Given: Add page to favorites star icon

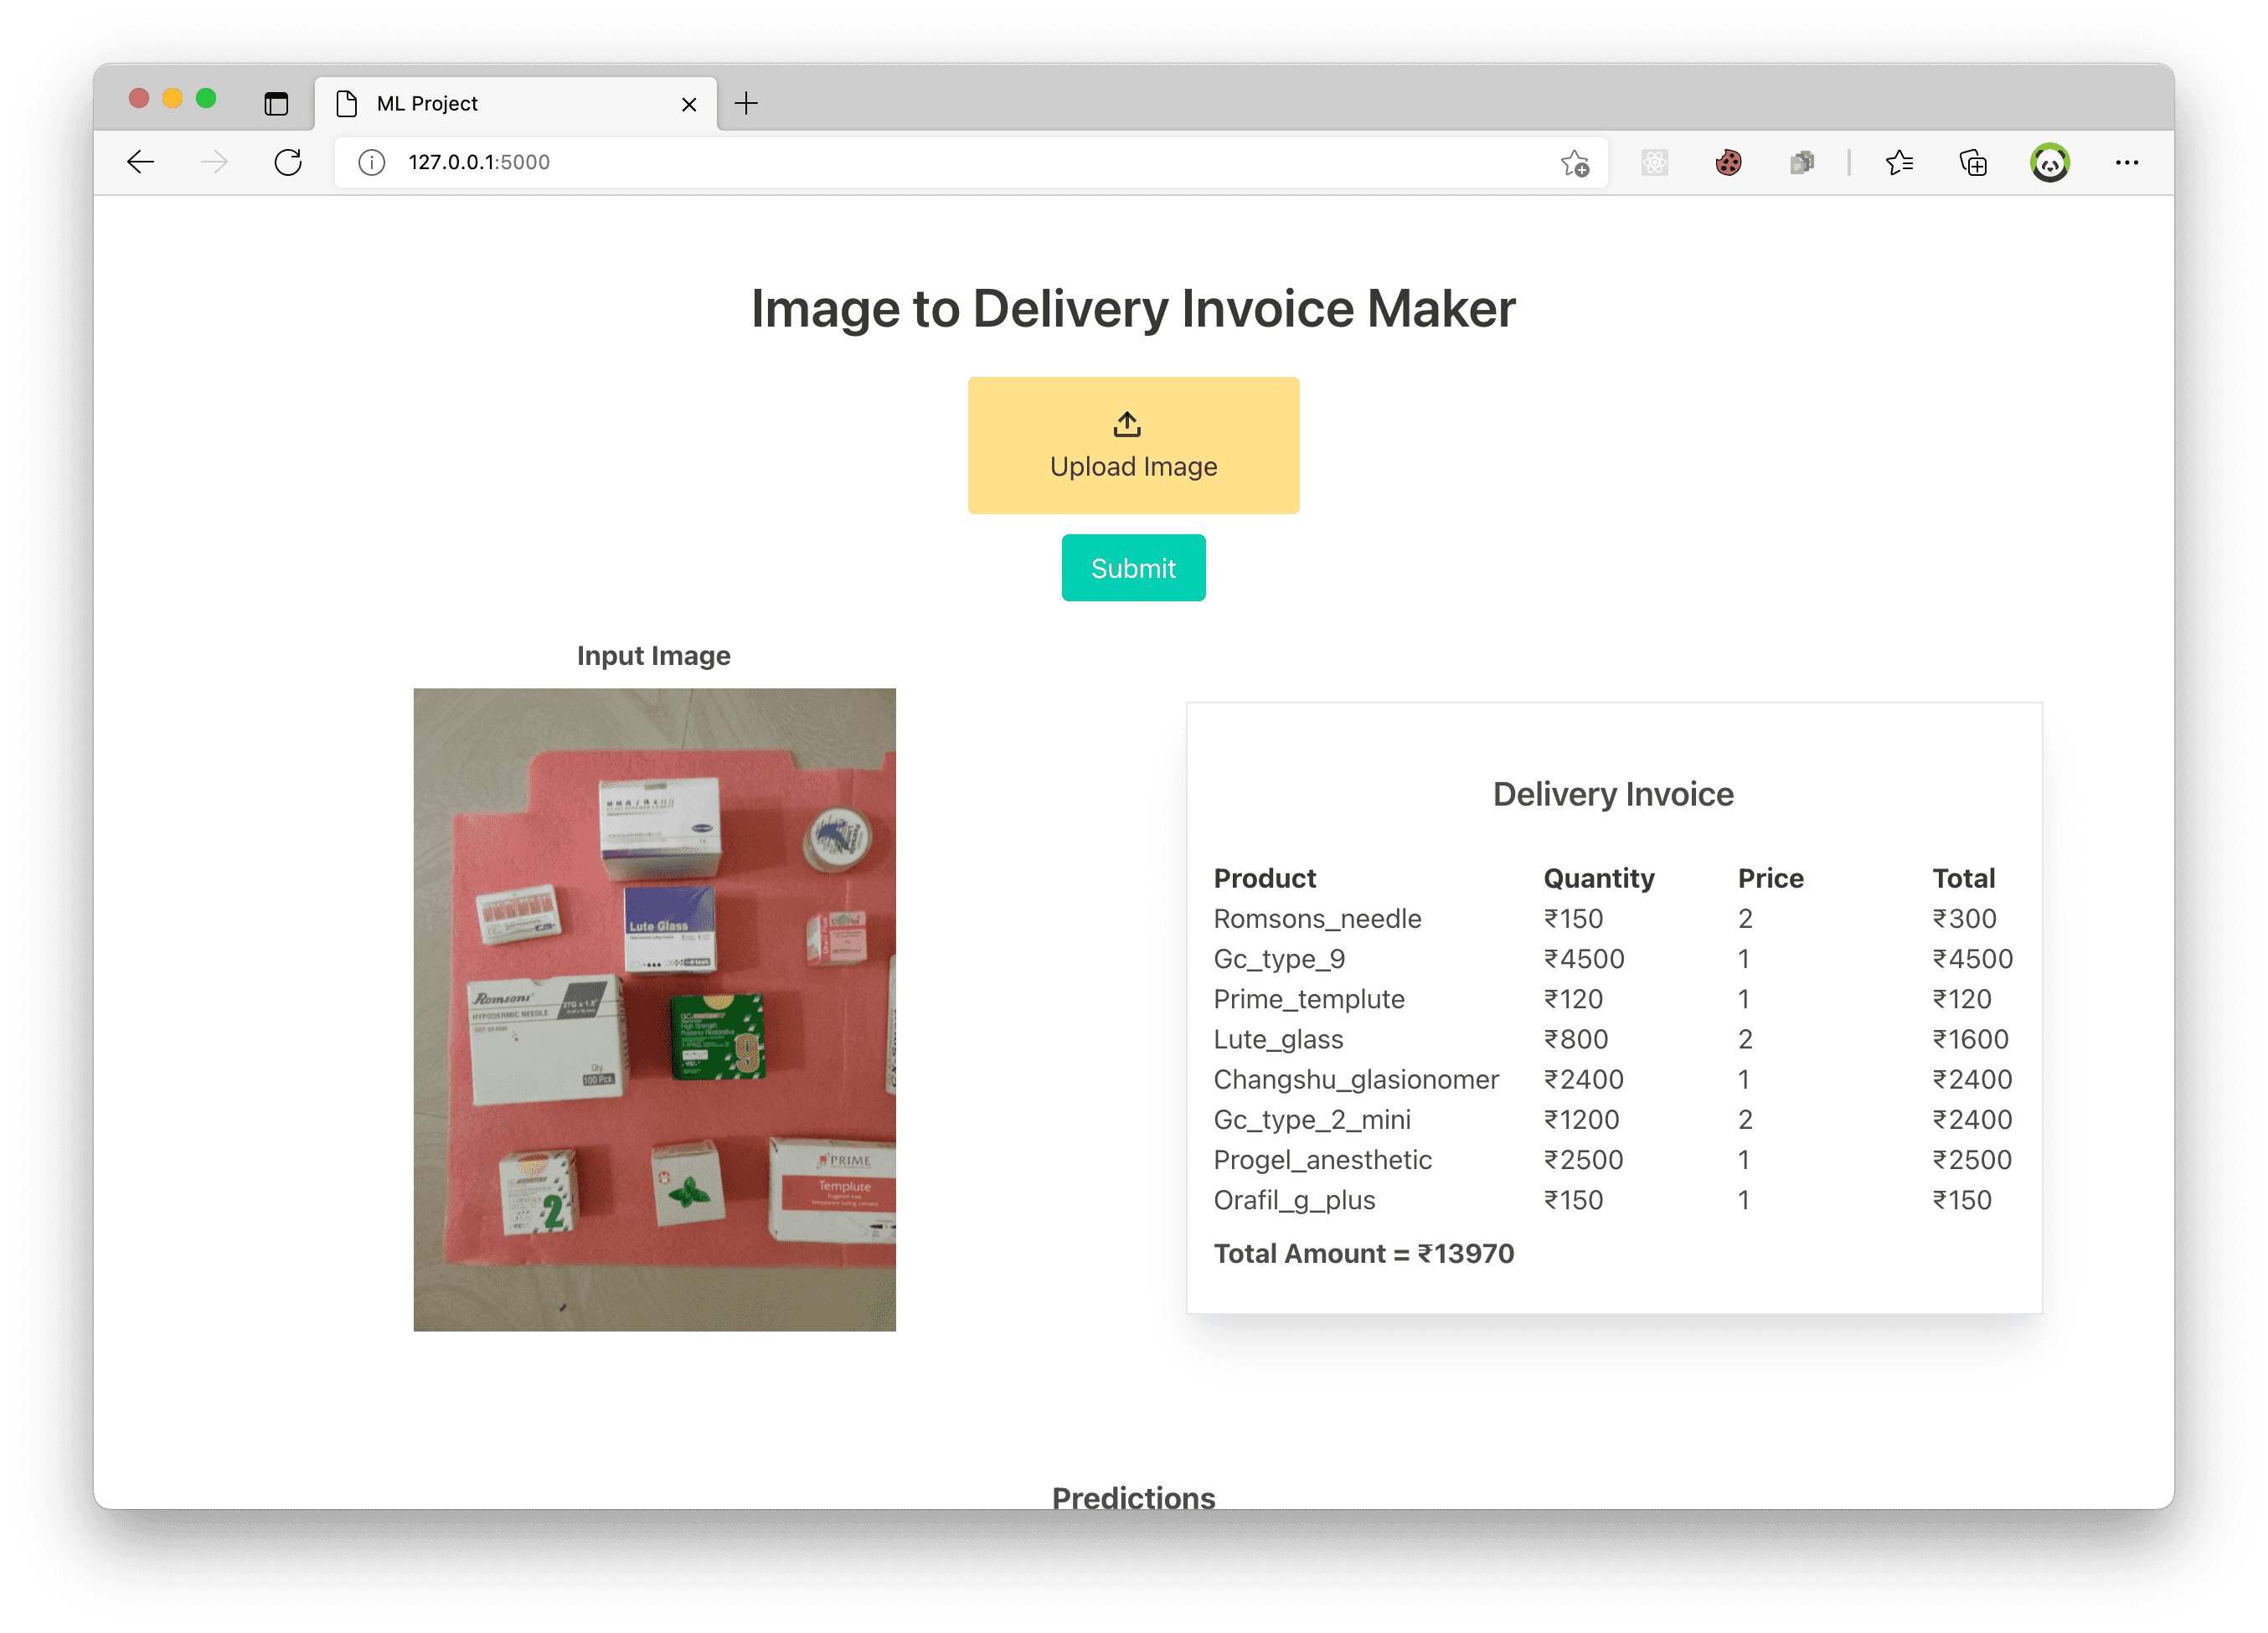Looking at the screenshot, I should (1574, 163).
